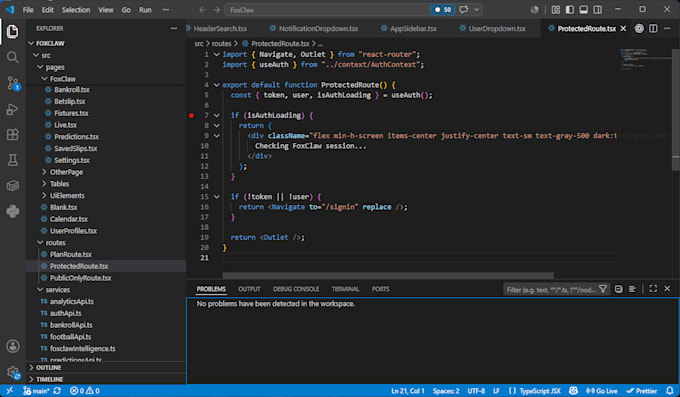Viewport: 680px width, 397px height.
Task: Collapse all problems in the panel
Action: [x=619, y=289]
